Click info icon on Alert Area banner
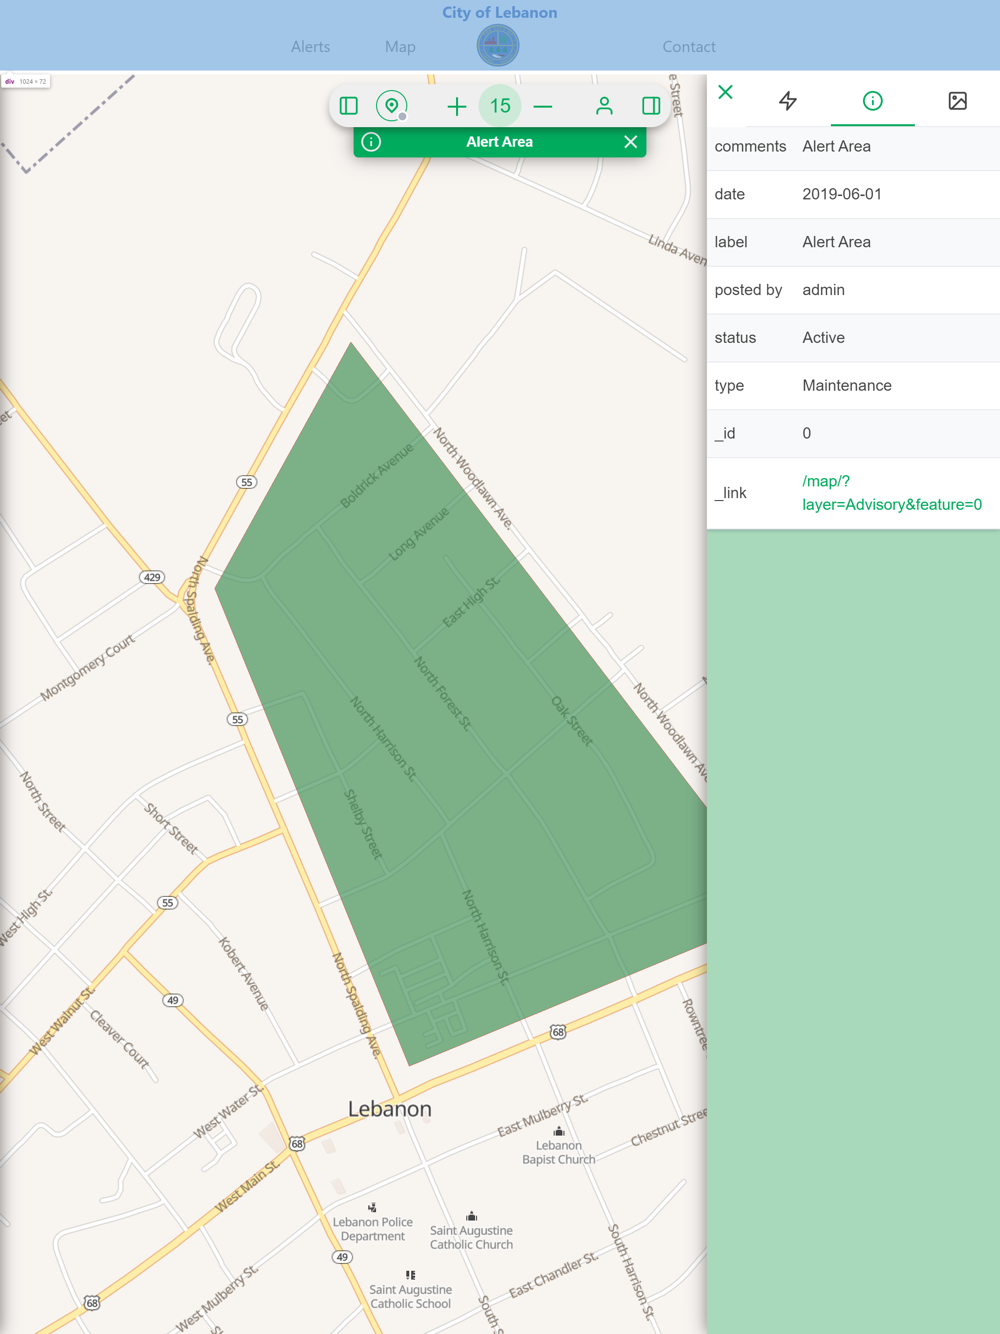The image size is (1000, 1334). point(371,142)
